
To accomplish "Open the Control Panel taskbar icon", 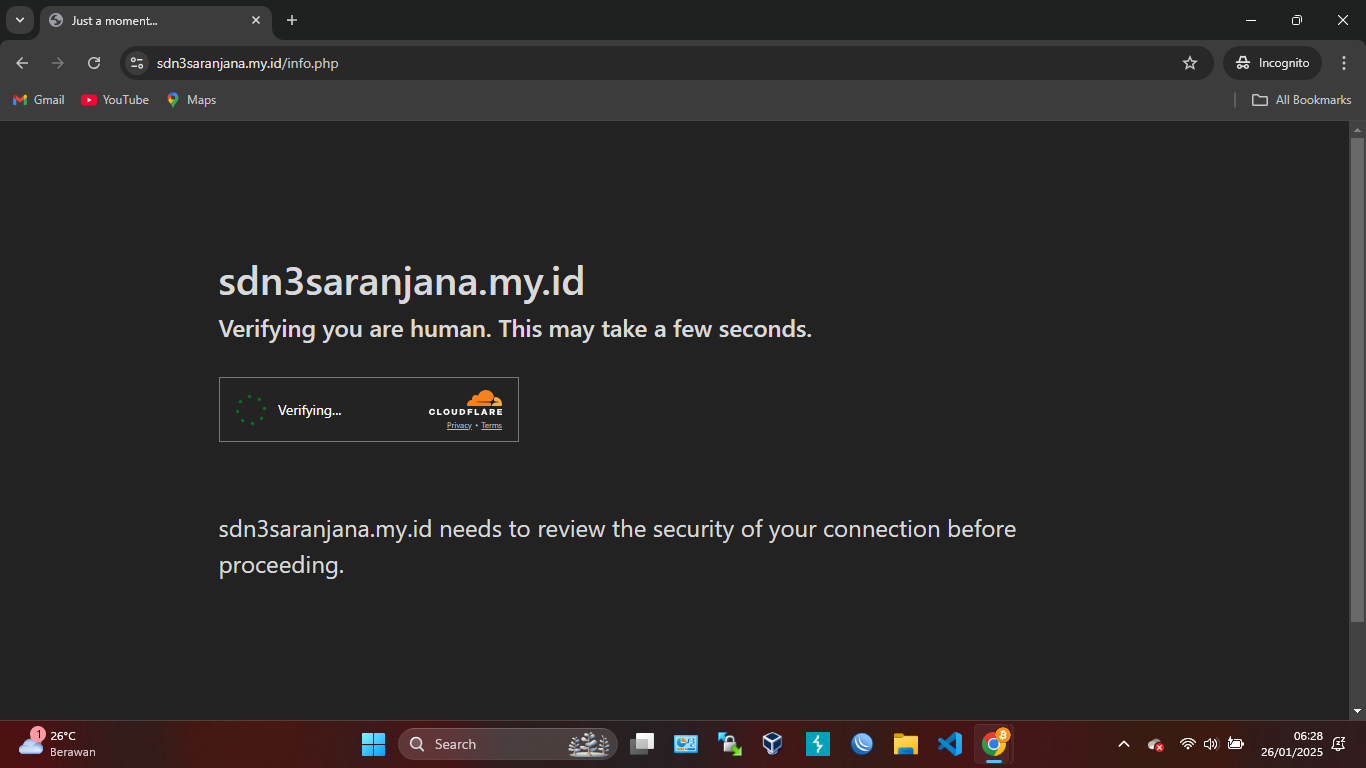I will (686, 744).
